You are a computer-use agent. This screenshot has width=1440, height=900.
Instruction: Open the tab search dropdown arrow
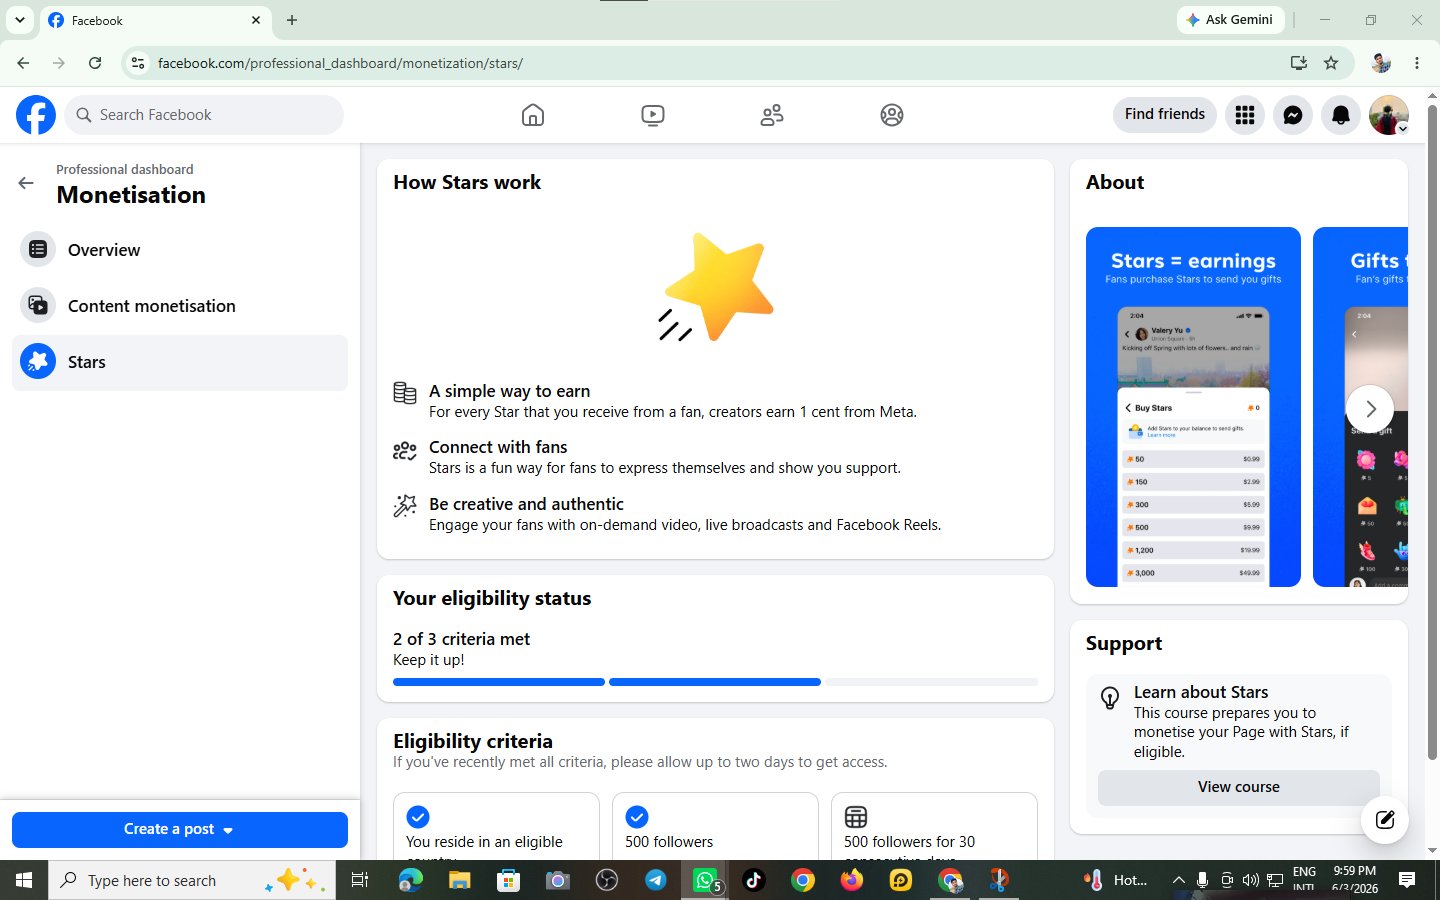[19, 20]
